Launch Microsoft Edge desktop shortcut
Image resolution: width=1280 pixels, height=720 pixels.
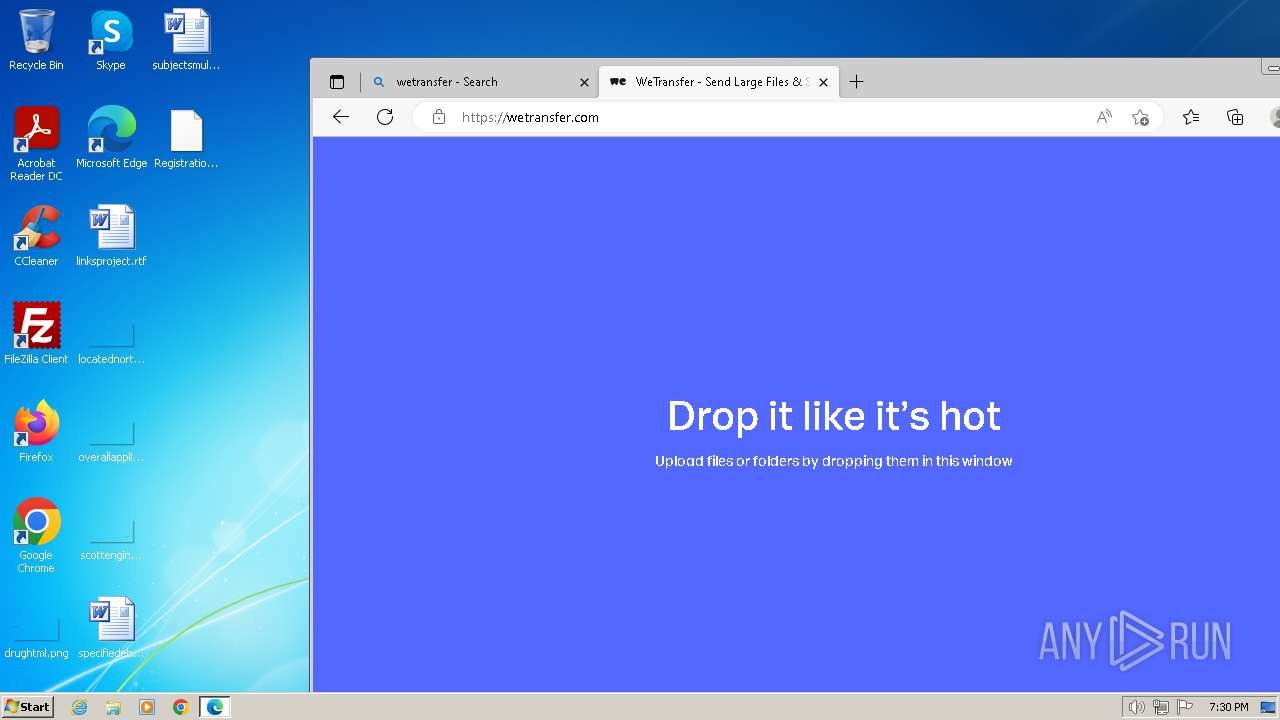click(111, 138)
